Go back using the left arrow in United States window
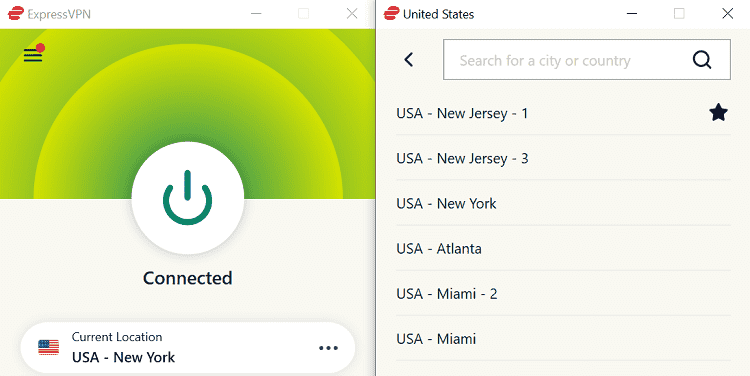Viewport: 750px width, 376px height. [408, 60]
